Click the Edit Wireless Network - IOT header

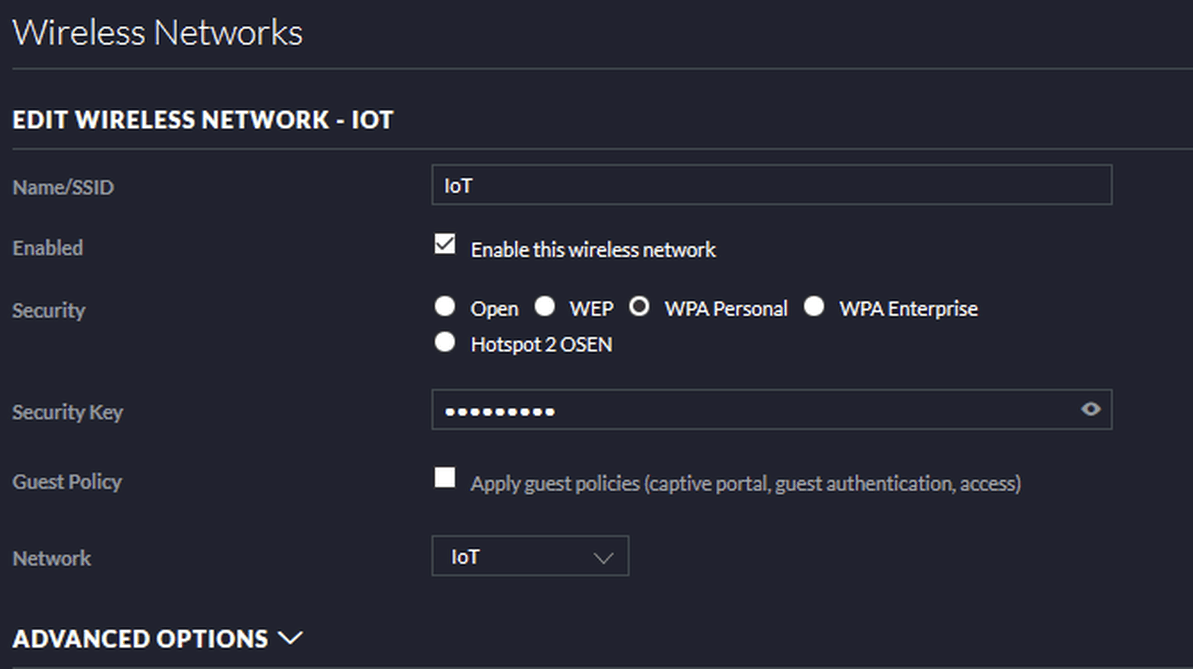click(203, 120)
